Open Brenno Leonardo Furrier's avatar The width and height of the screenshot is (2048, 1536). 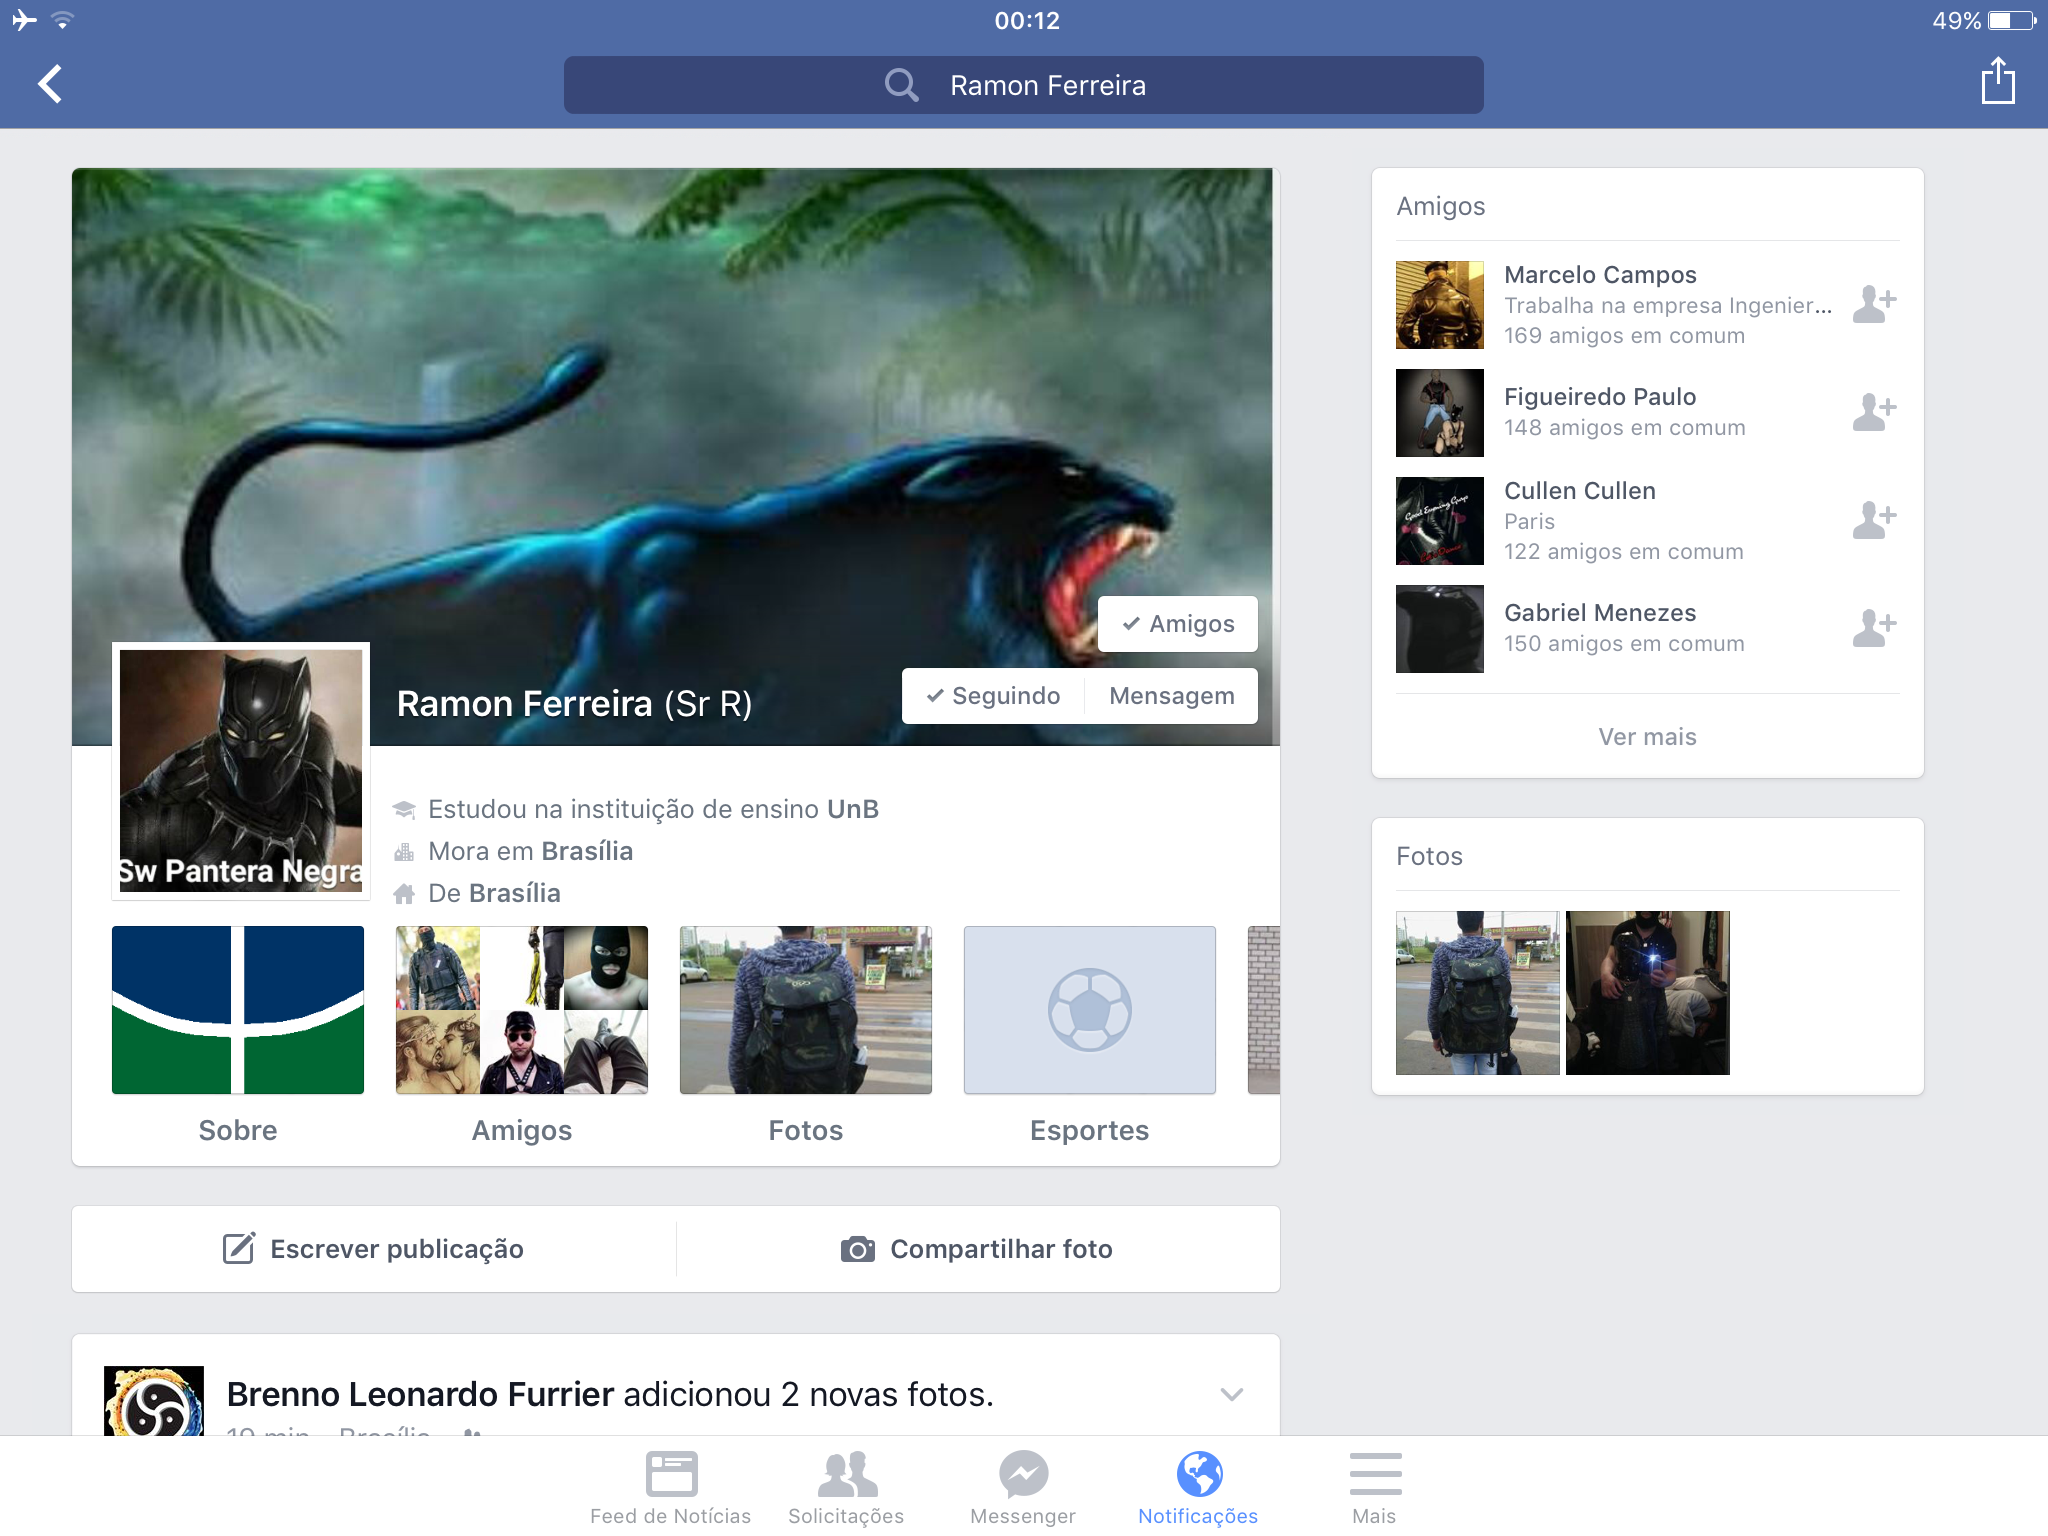click(x=154, y=1401)
